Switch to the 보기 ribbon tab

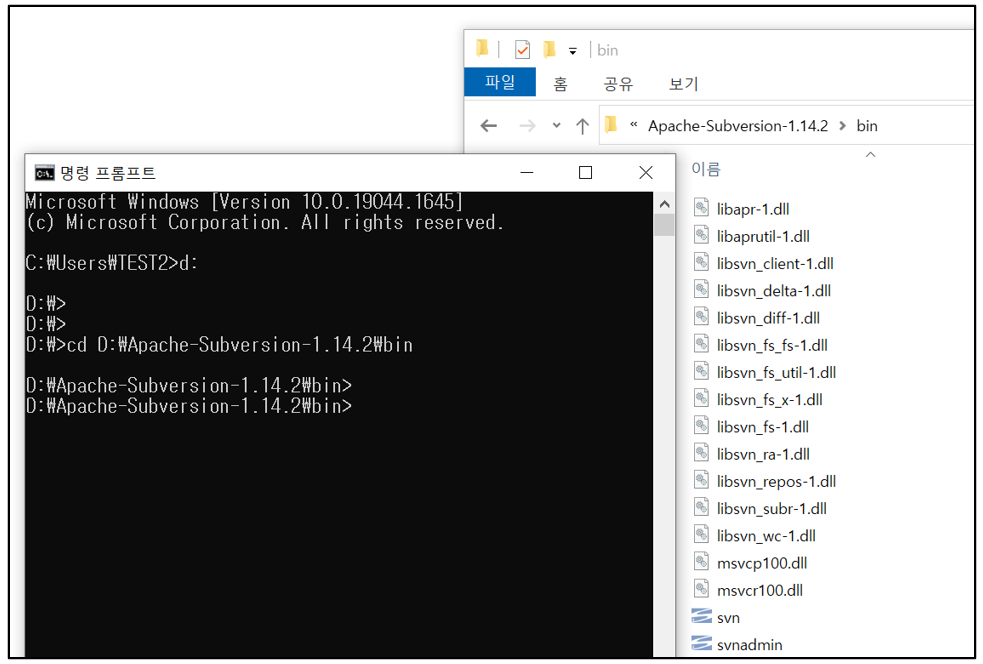click(683, 83)
